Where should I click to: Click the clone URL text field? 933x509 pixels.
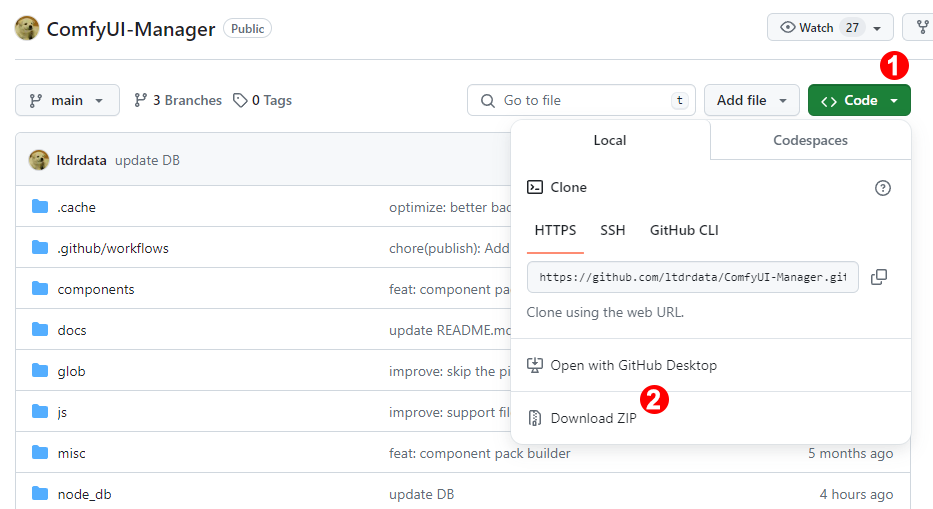[693, 277]
